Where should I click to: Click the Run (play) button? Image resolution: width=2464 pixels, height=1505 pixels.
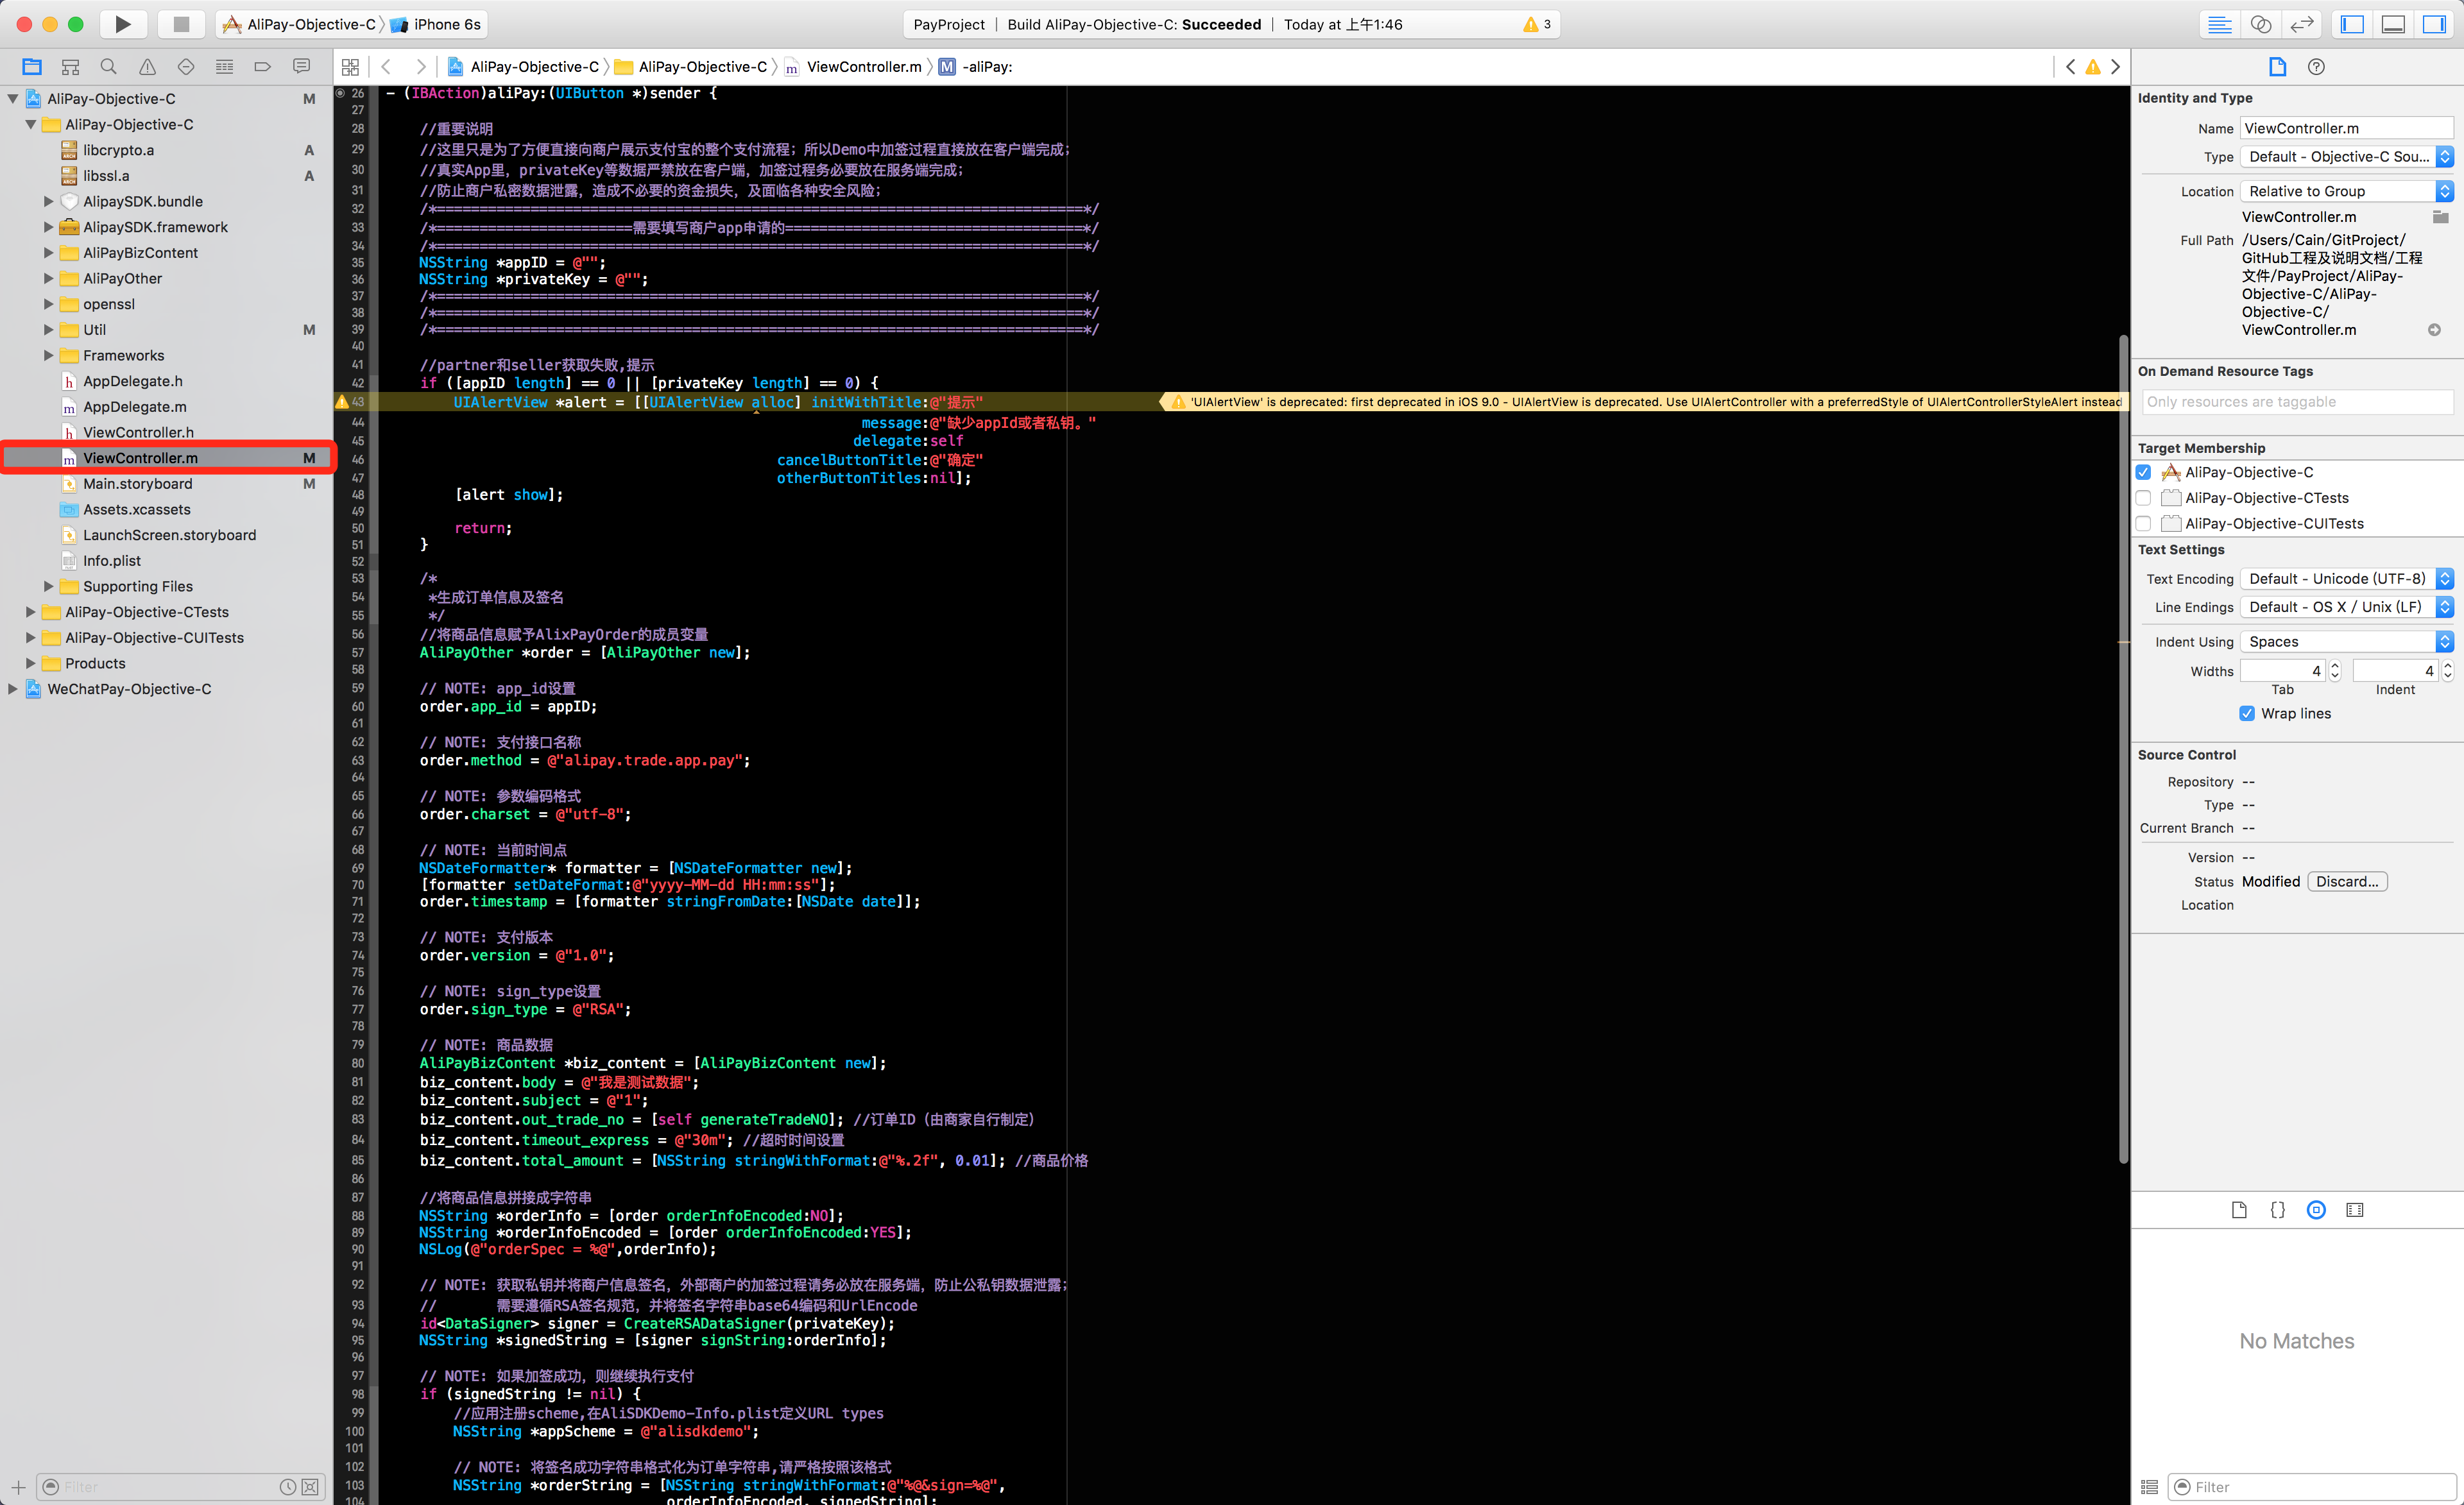tap(122, 24)
